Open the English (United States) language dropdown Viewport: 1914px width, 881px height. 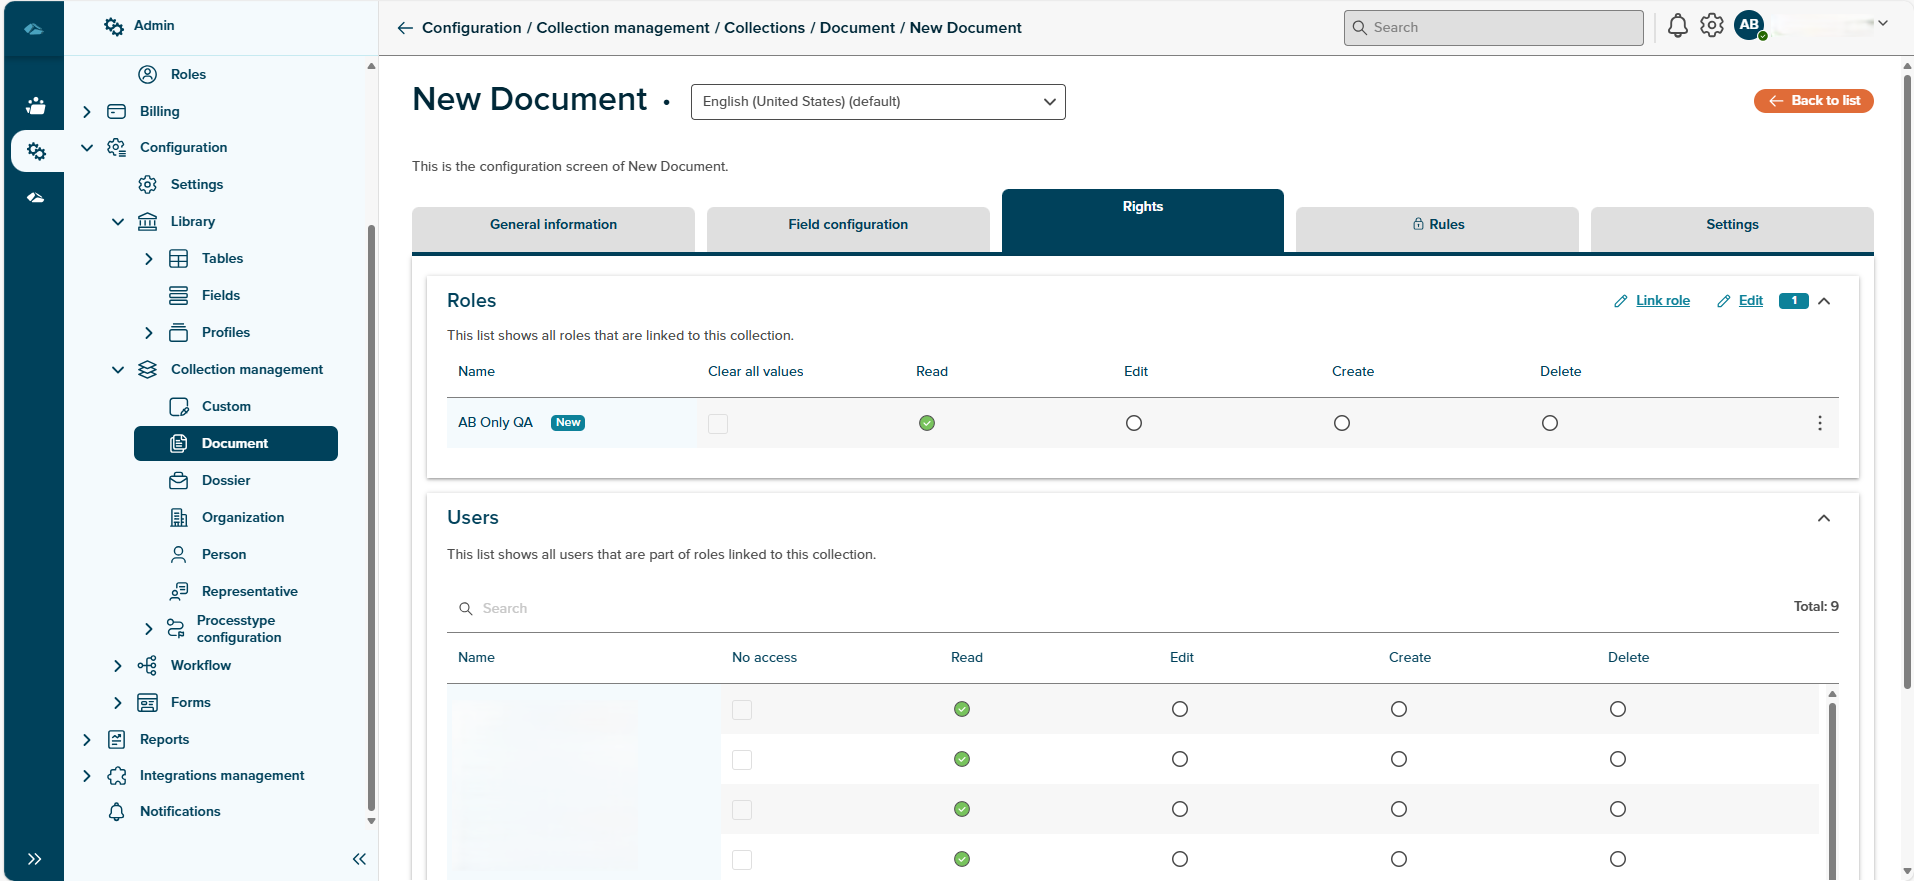pyautogui.click(x=877, y=102)
